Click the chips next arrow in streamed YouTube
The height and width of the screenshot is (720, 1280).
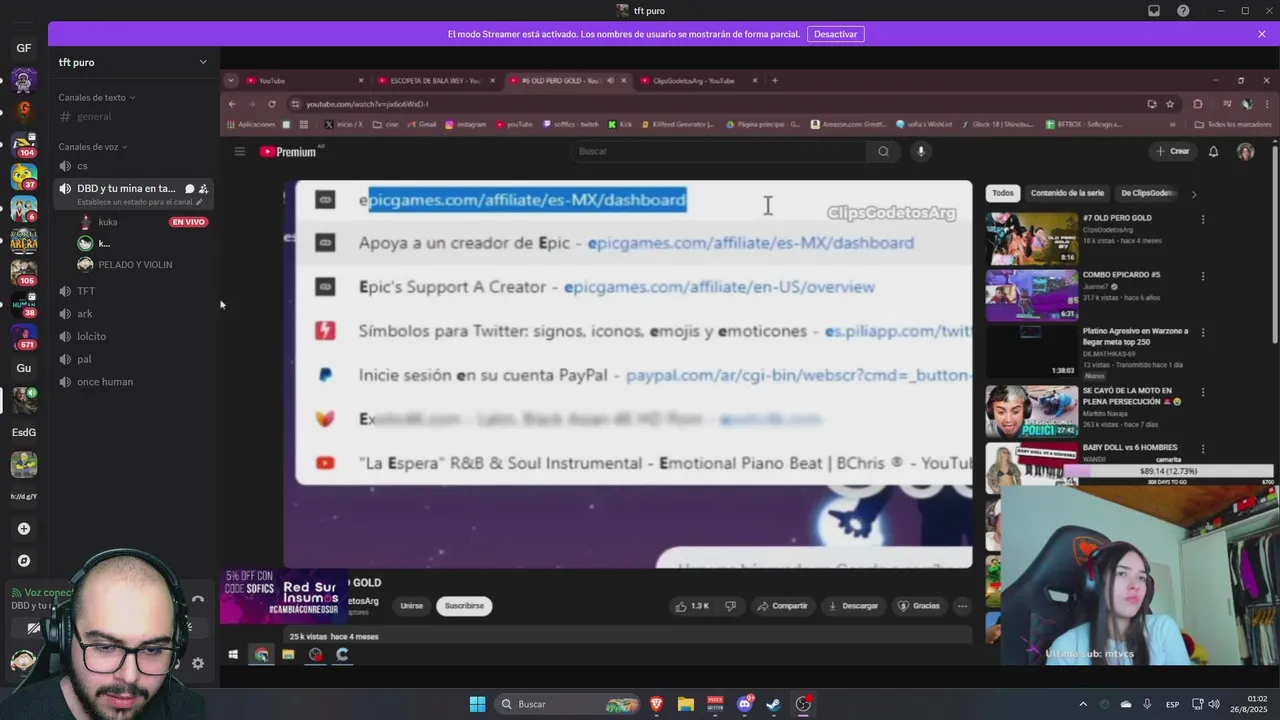coord(1193,193)
